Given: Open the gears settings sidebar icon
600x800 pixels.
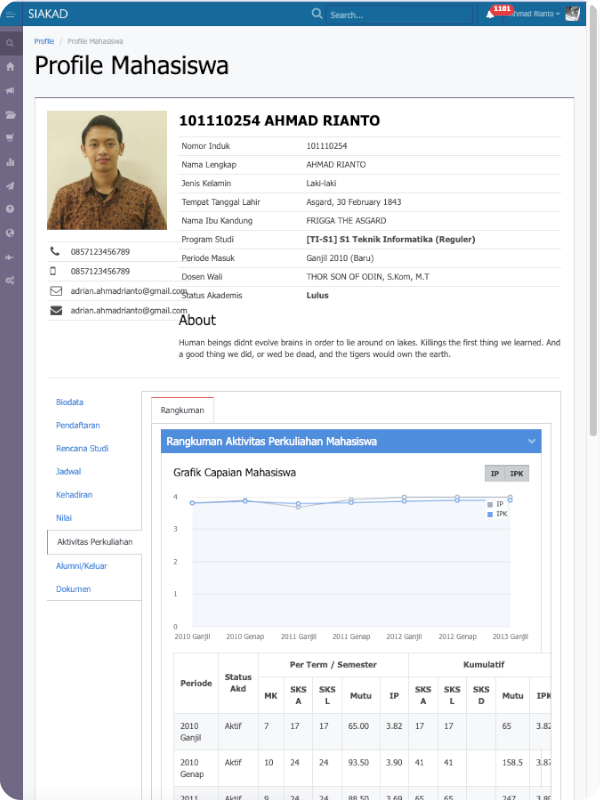Looking at the screenshot, I should (10, 281).
